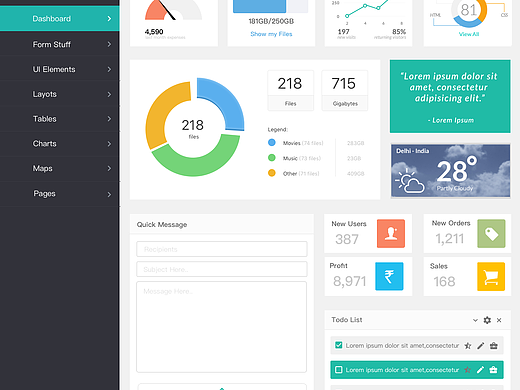
Task: Click the 715 Gigabytes stat box
Action: click(345, 90)
